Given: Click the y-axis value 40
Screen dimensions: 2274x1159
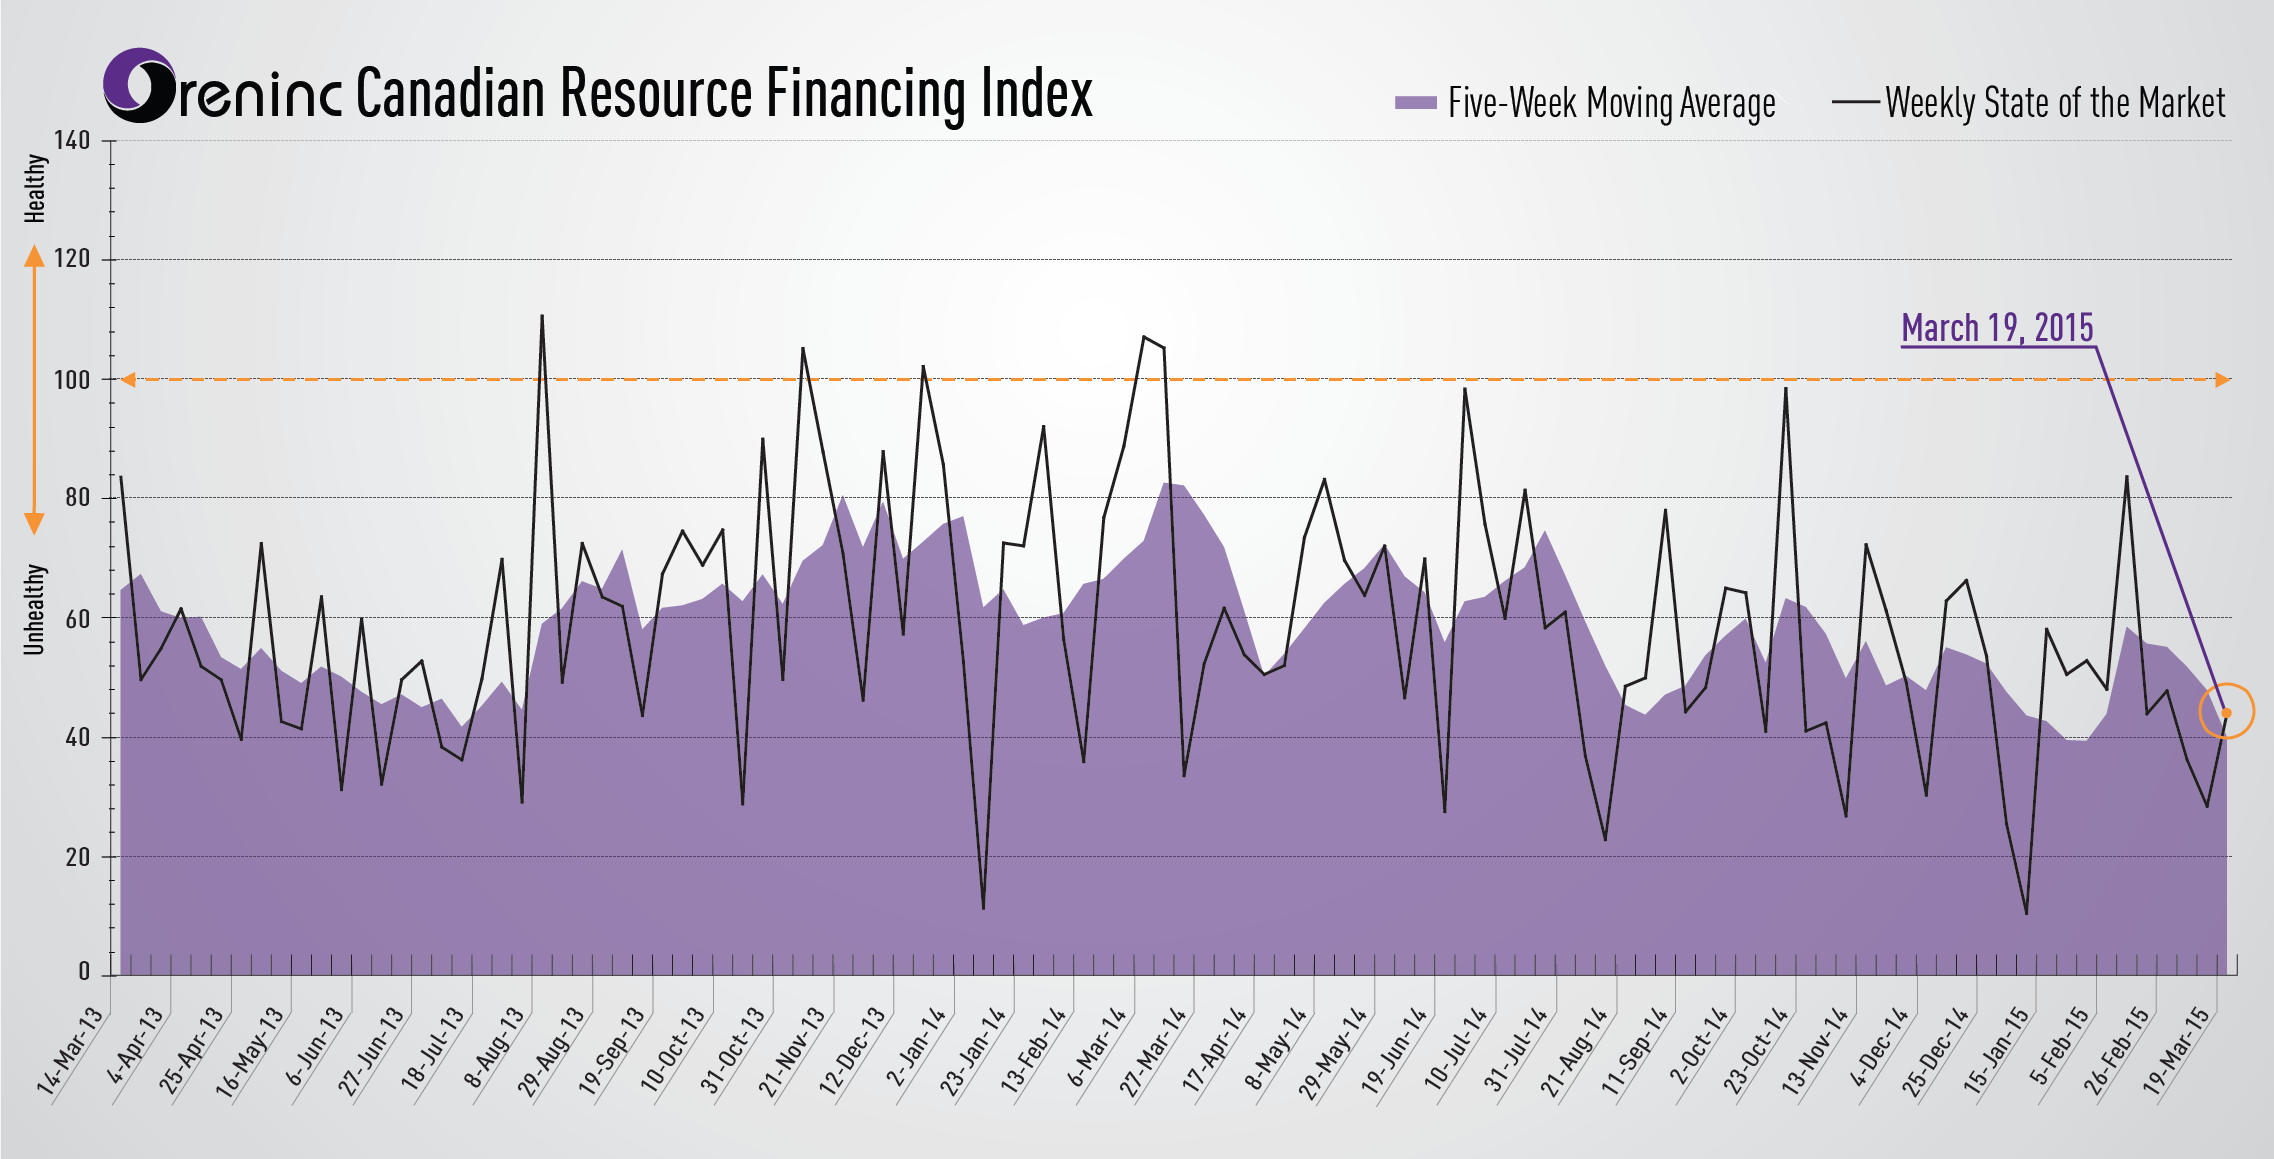Looking at the screenshot, I should 77,737.
